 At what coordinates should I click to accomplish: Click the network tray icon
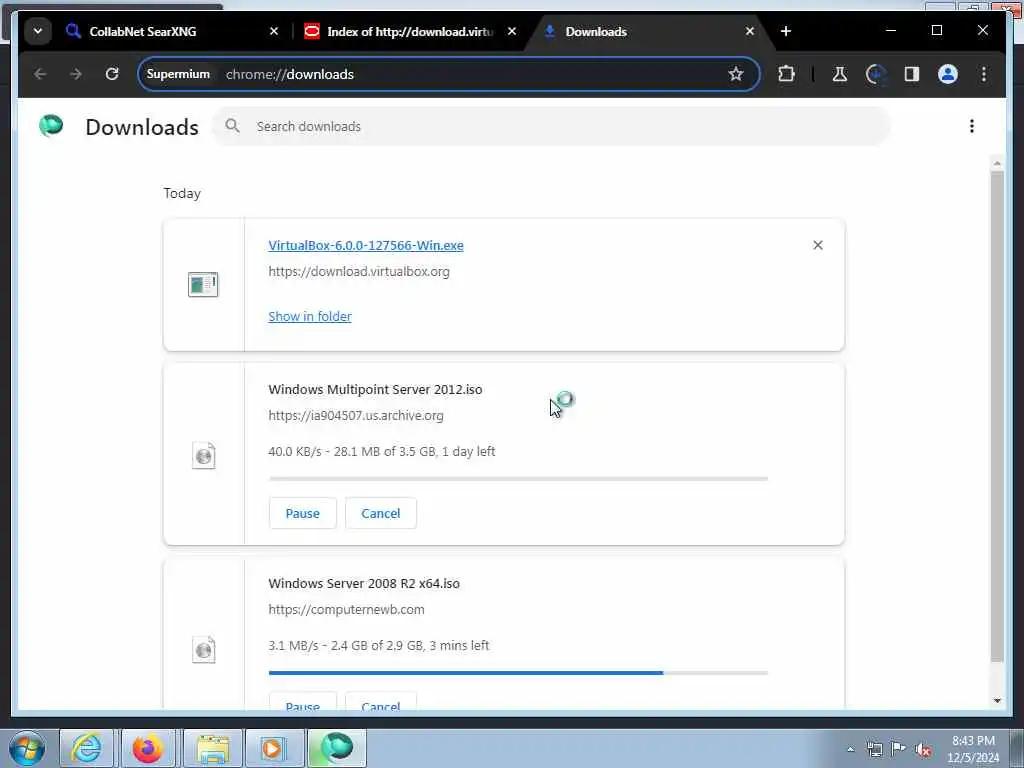[874, 749]
